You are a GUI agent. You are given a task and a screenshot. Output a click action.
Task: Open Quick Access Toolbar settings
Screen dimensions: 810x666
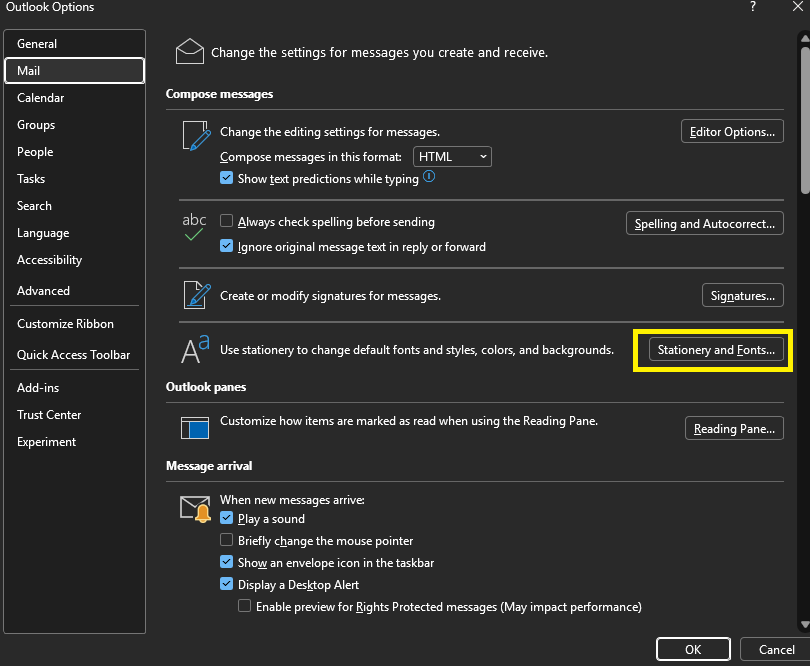coord(74,355)
